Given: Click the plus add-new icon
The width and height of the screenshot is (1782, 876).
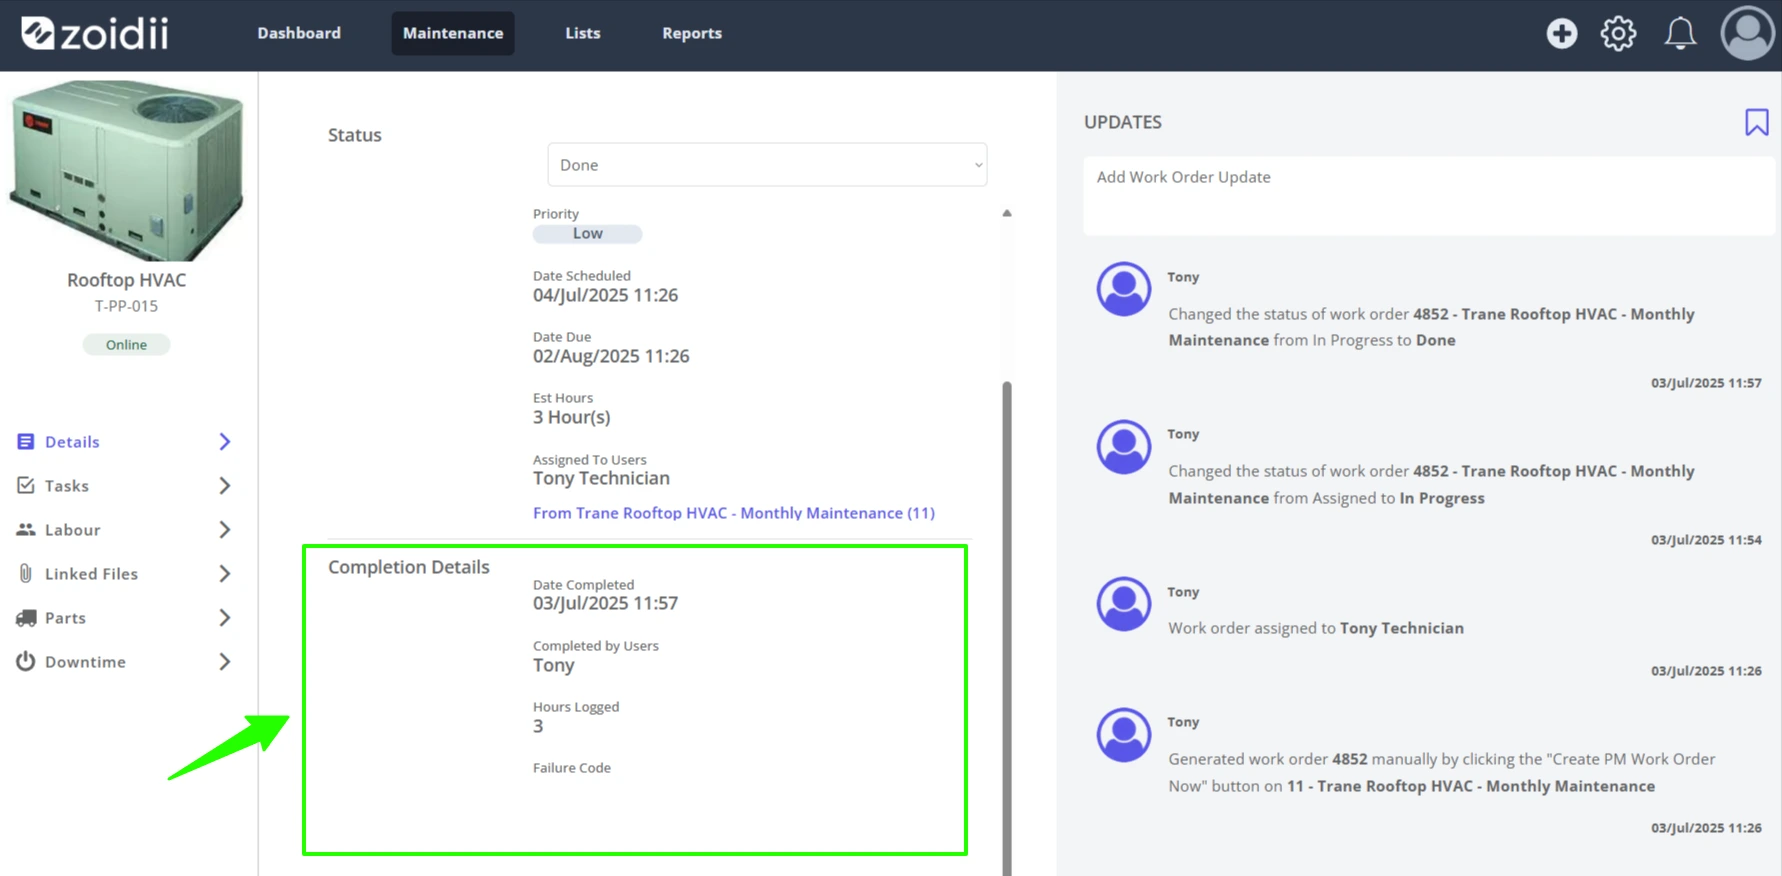Looking at the screenshot, I should point(1561,34).
